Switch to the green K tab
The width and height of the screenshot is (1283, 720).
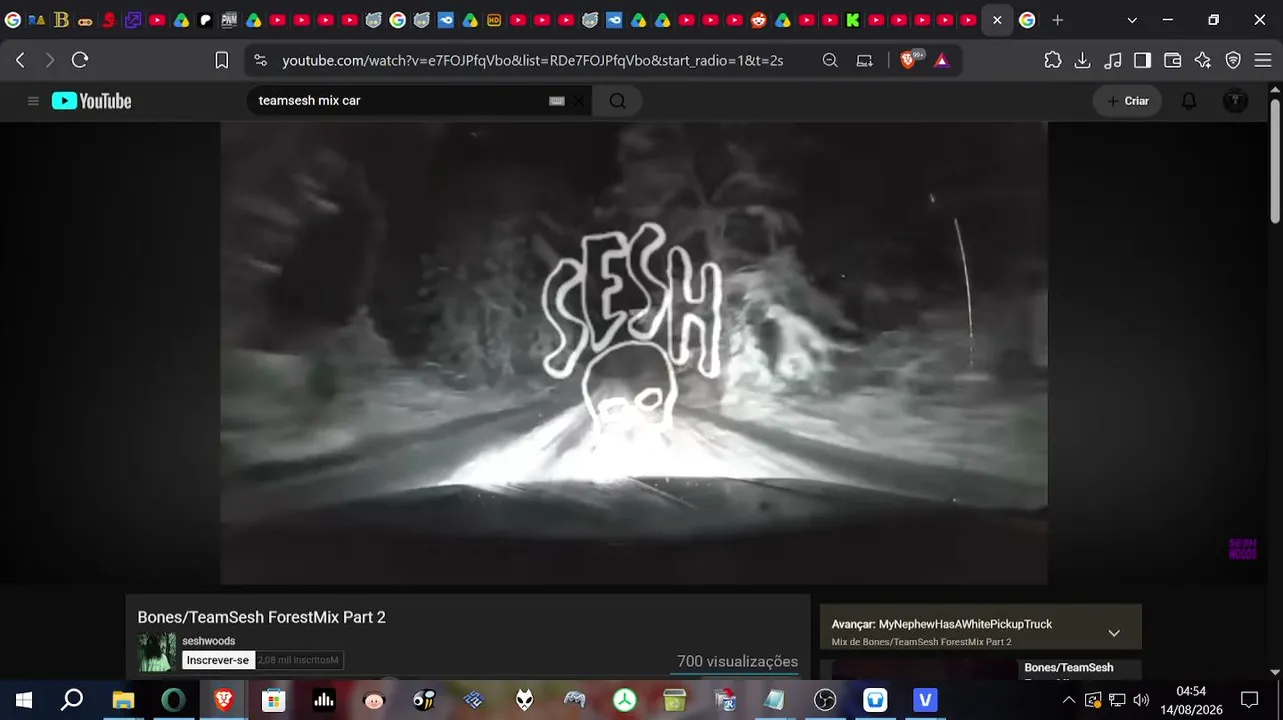(853, 20)
